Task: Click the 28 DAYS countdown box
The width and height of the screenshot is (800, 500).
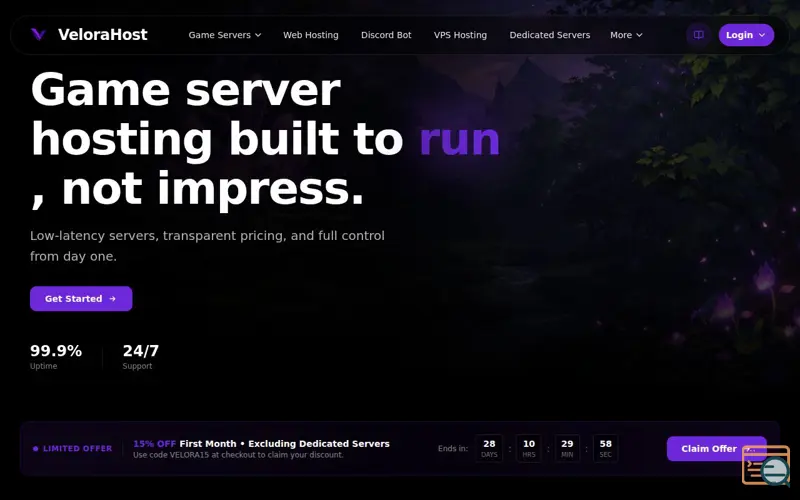Action: pos(489,448)
